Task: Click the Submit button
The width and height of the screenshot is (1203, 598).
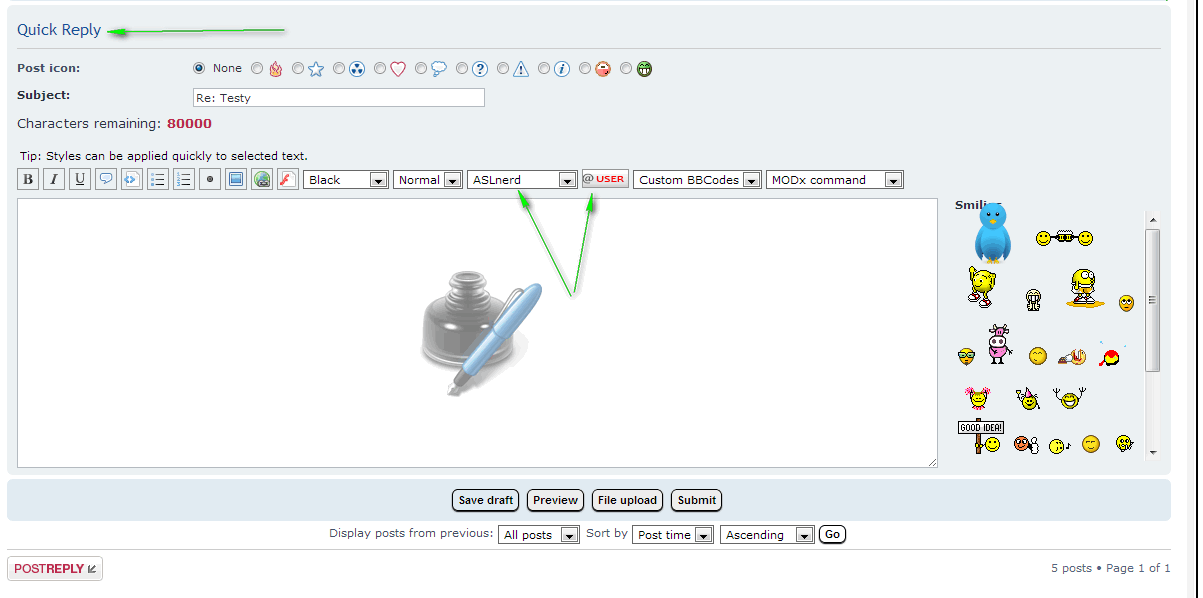Action: [696, 500]
